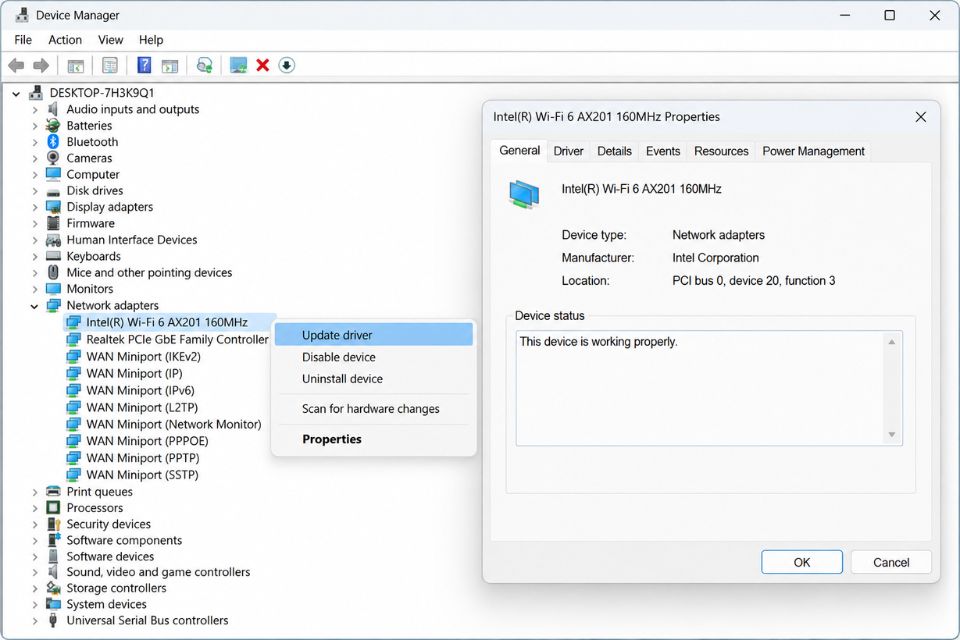
Task: Click Show/Hide Console Tree toolbar icon
Action: (75, 66)
